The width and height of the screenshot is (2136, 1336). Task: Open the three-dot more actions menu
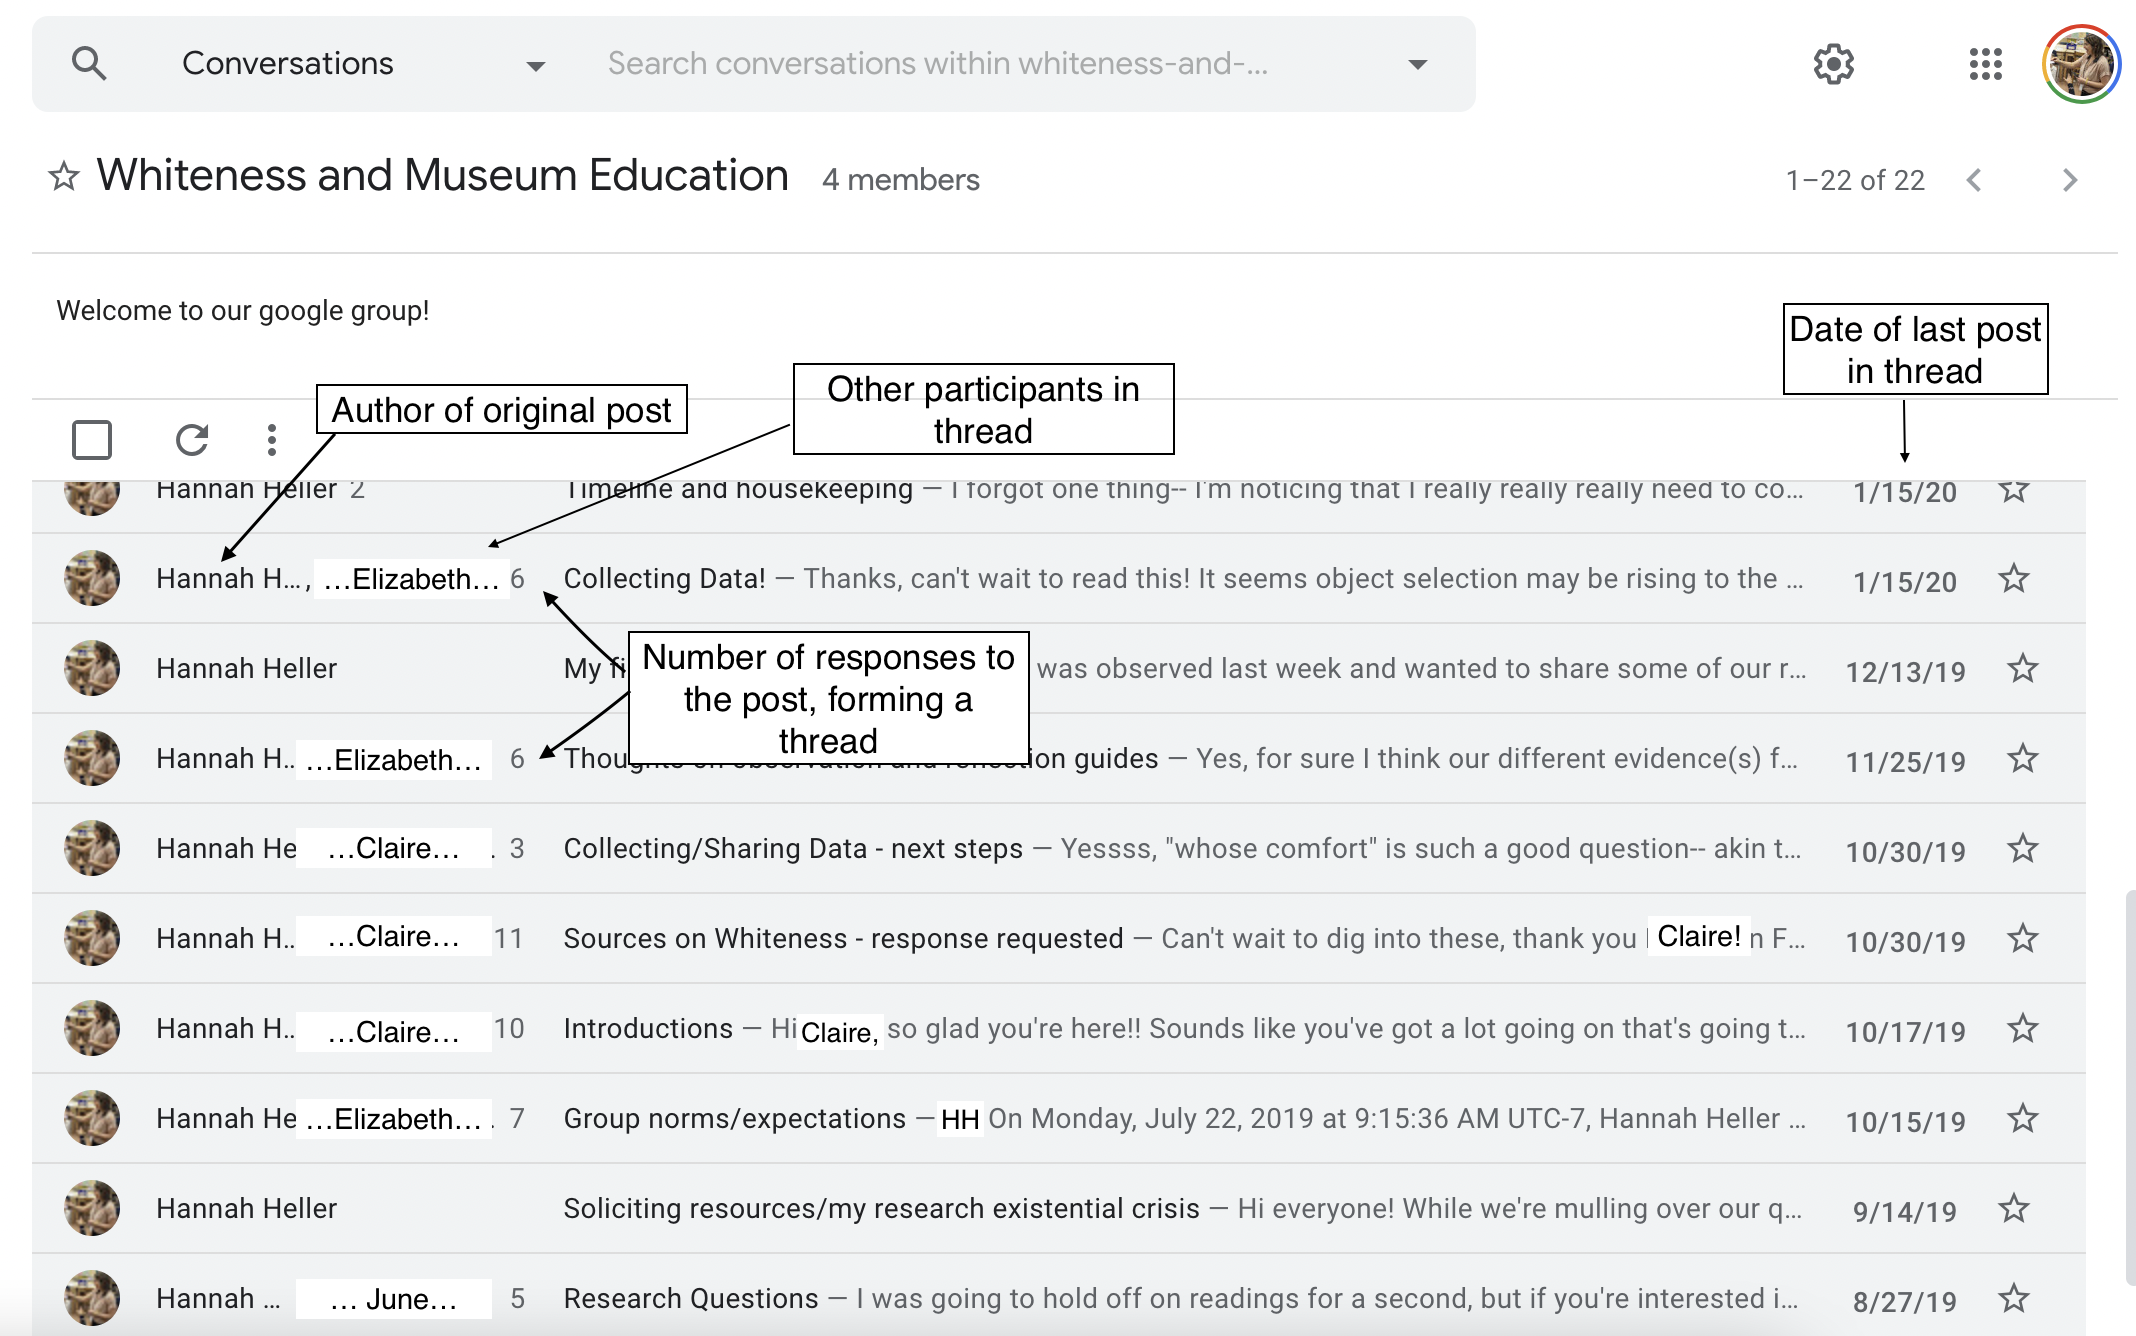[x=271, y=440]
